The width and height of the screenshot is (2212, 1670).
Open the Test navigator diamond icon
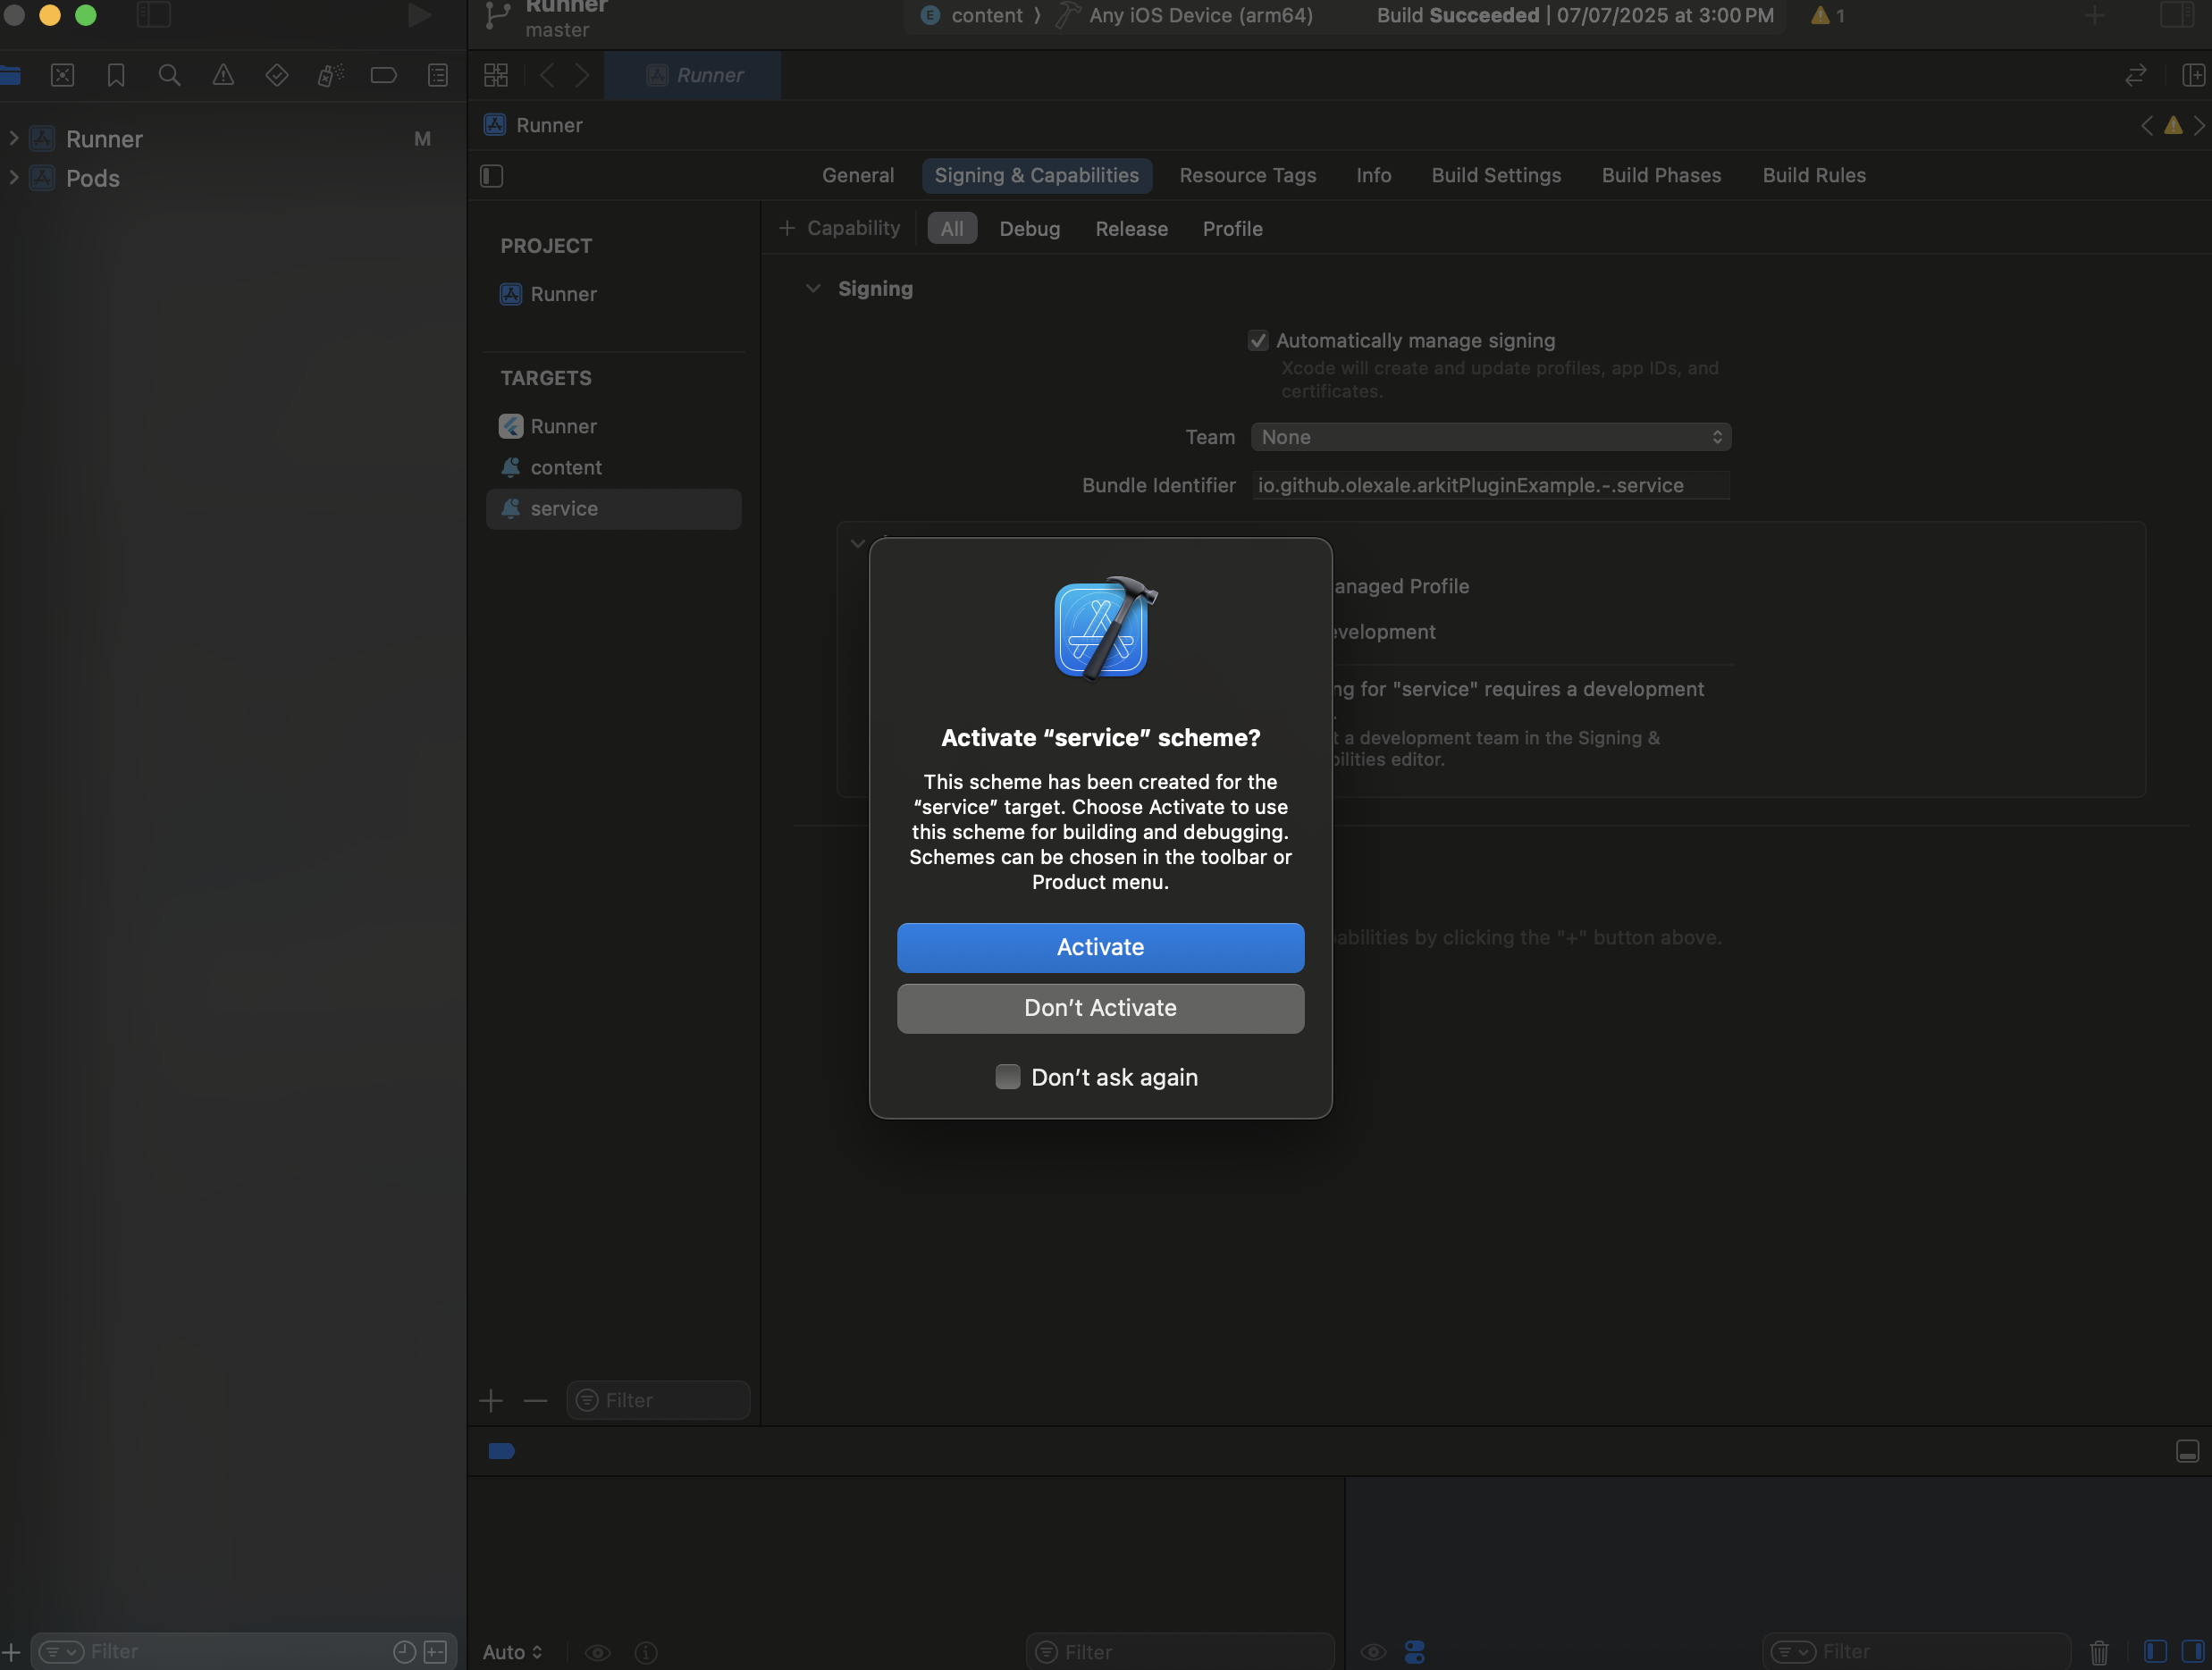[277, 75]
